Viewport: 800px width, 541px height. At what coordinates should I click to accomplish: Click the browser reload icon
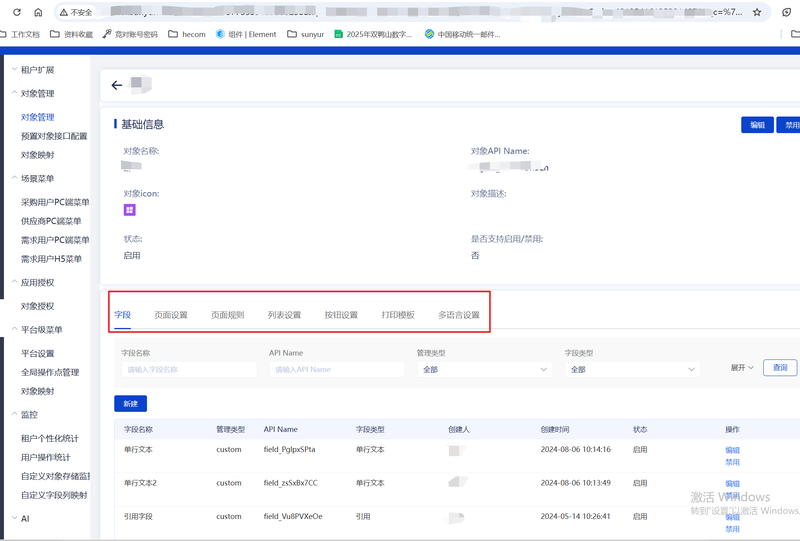coord(17,12)
